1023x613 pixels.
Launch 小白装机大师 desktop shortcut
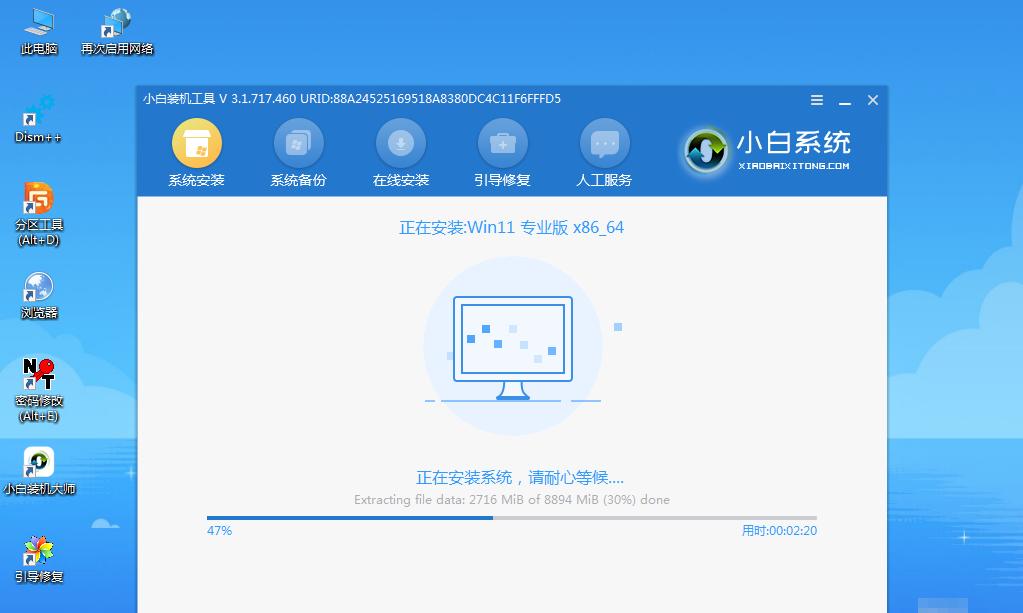[x=39, y=471]
